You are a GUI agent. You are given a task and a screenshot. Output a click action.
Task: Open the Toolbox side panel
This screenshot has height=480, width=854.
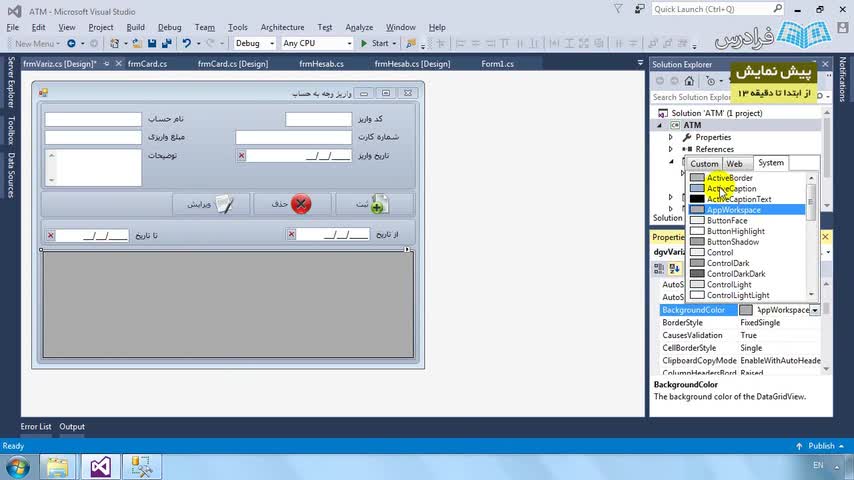[x=11, y=130]
